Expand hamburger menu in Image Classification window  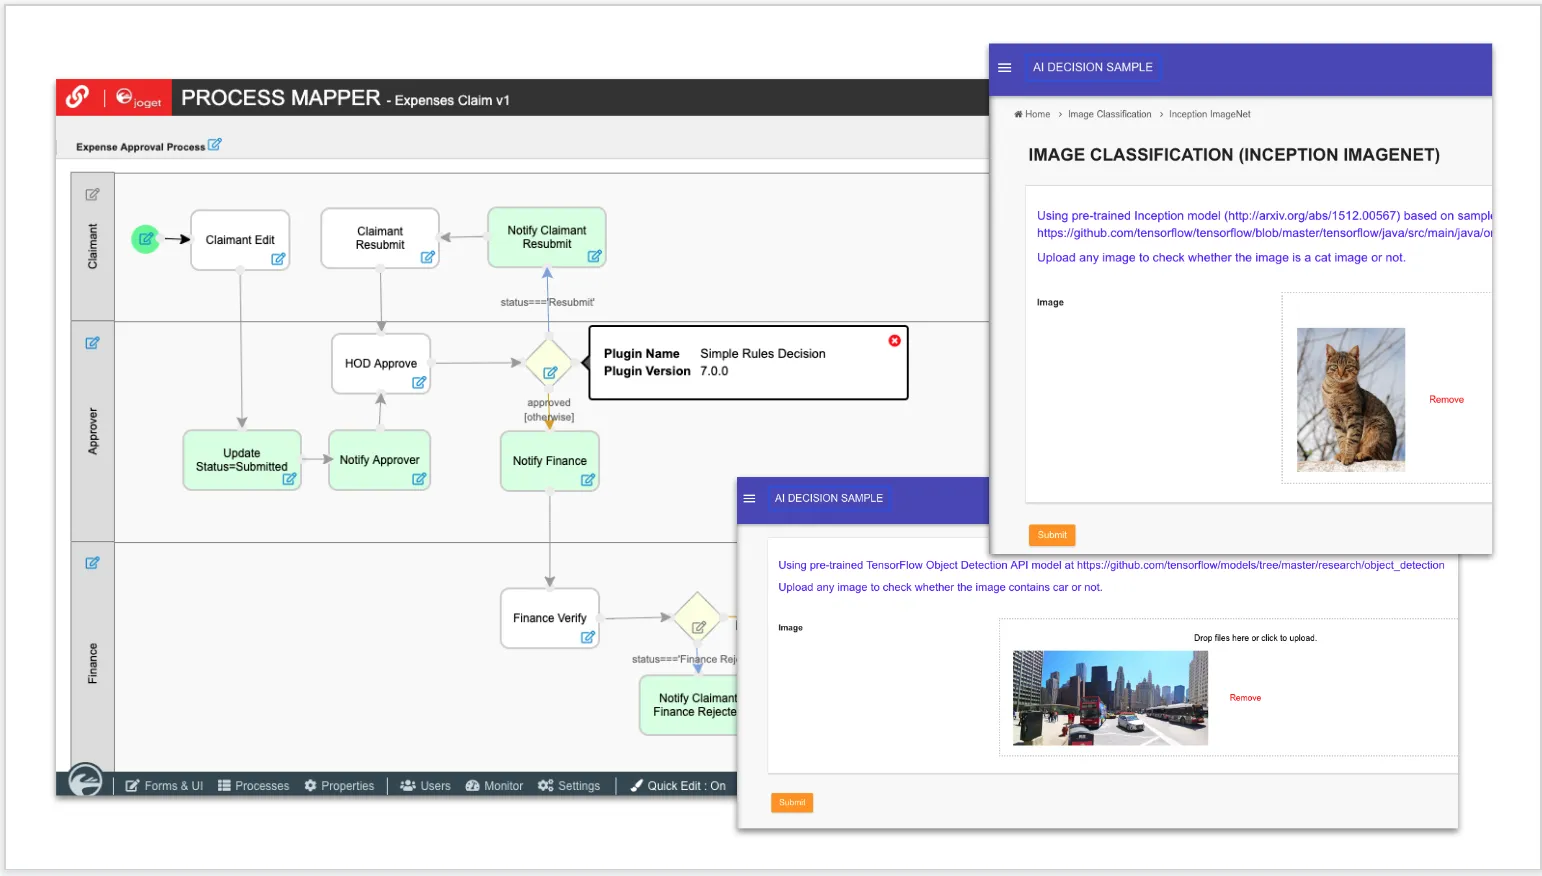click(1004, 68)
